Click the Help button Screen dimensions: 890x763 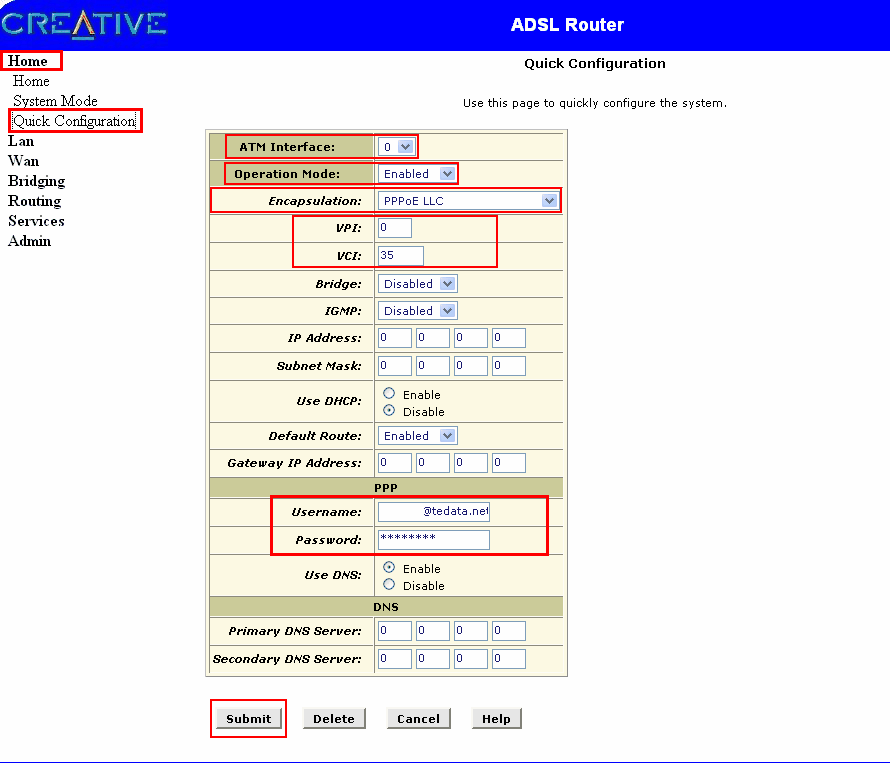[x=496, y=719]
